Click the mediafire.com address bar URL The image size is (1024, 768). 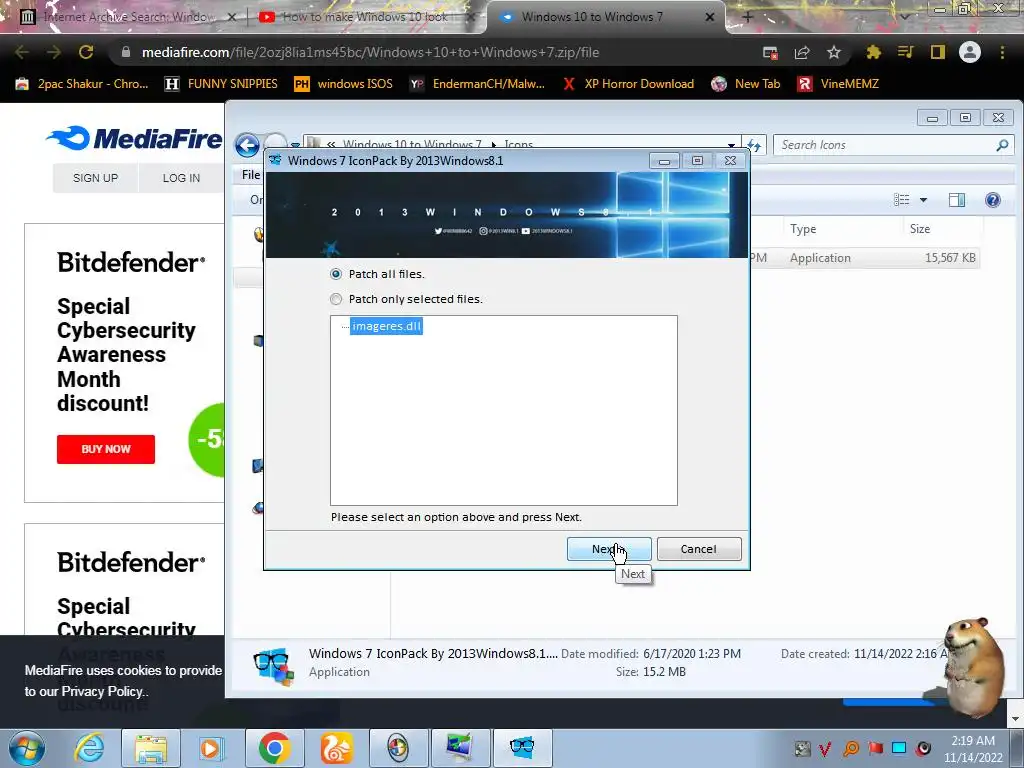click(x=370, y=52)
